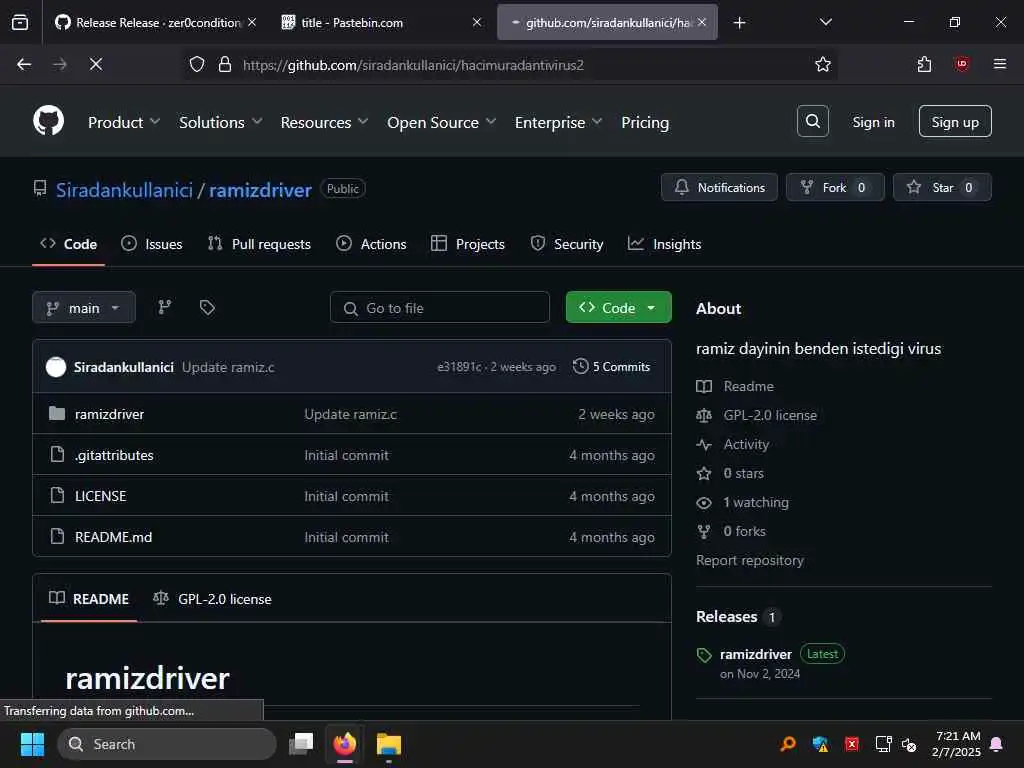This screenshot has width=1024, height=768.
Task: Open the green Code dropdown
Action: point(618,308)
